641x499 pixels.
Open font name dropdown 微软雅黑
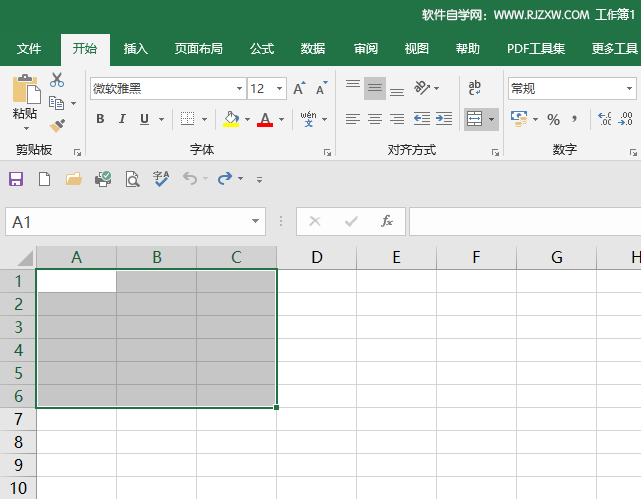click(239, 88)
